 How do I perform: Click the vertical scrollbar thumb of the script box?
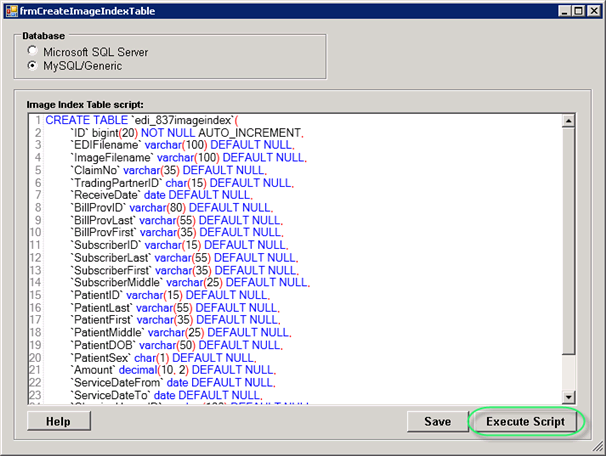click(568, 240)
